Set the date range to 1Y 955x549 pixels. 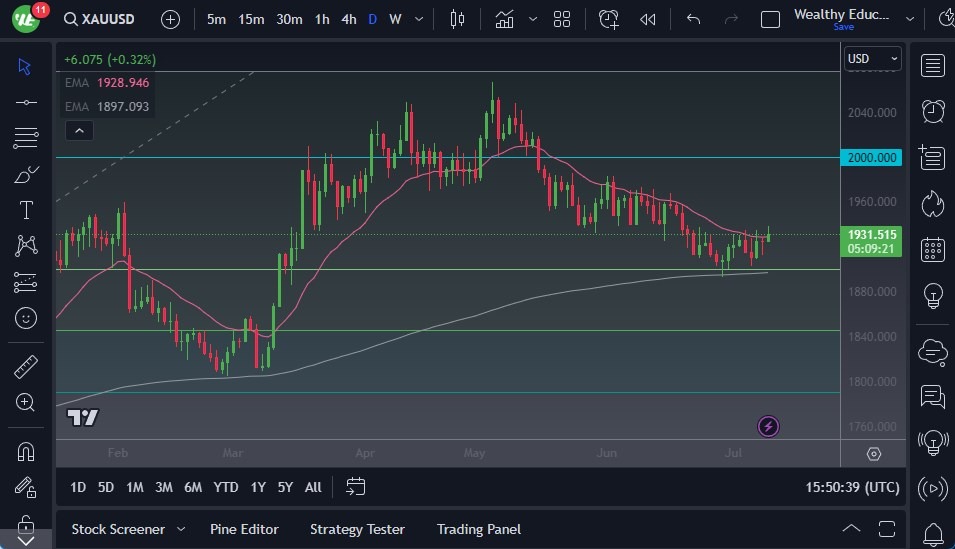258,487
